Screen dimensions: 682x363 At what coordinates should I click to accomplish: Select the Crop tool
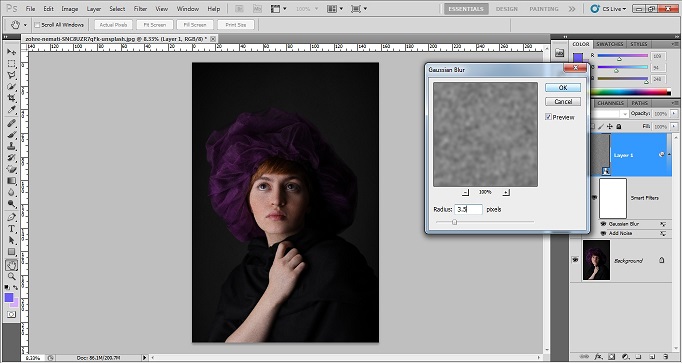[x=11, y=98]
